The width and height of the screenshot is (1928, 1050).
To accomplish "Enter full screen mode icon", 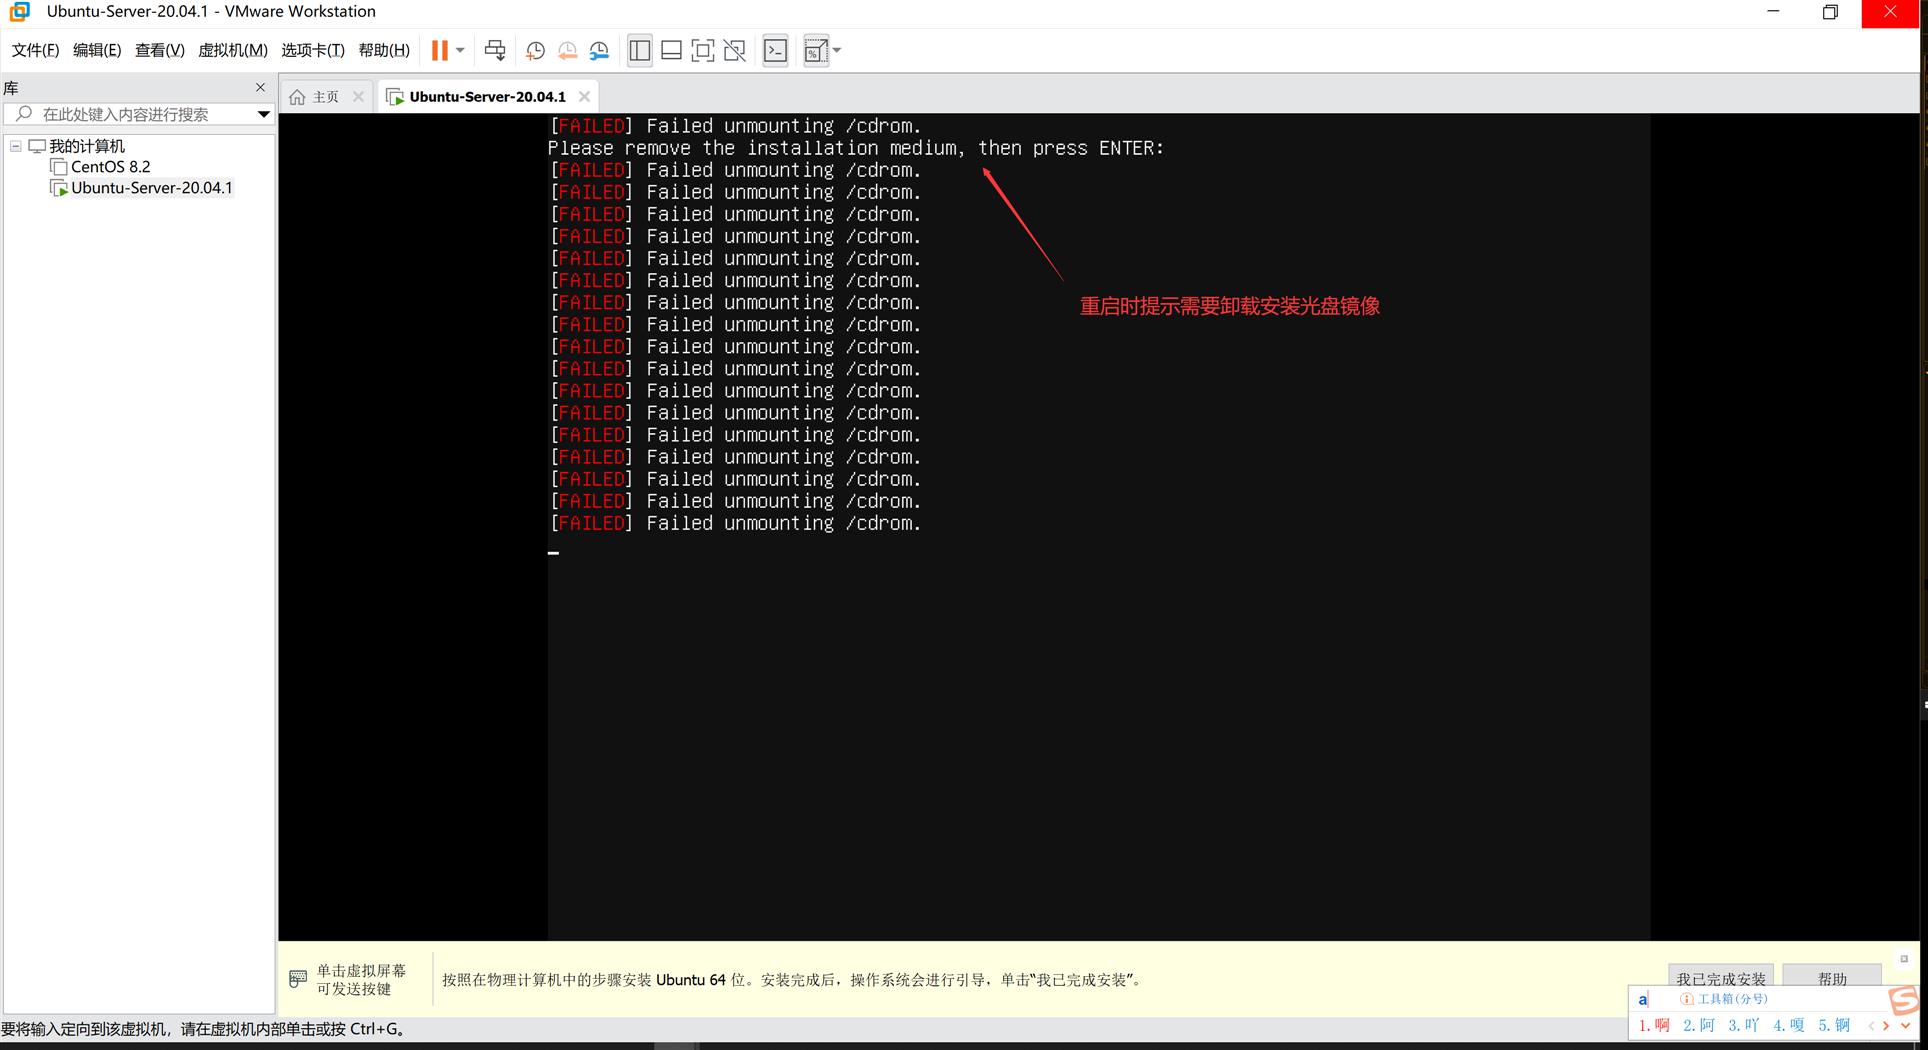I will (x=703, y=50).
